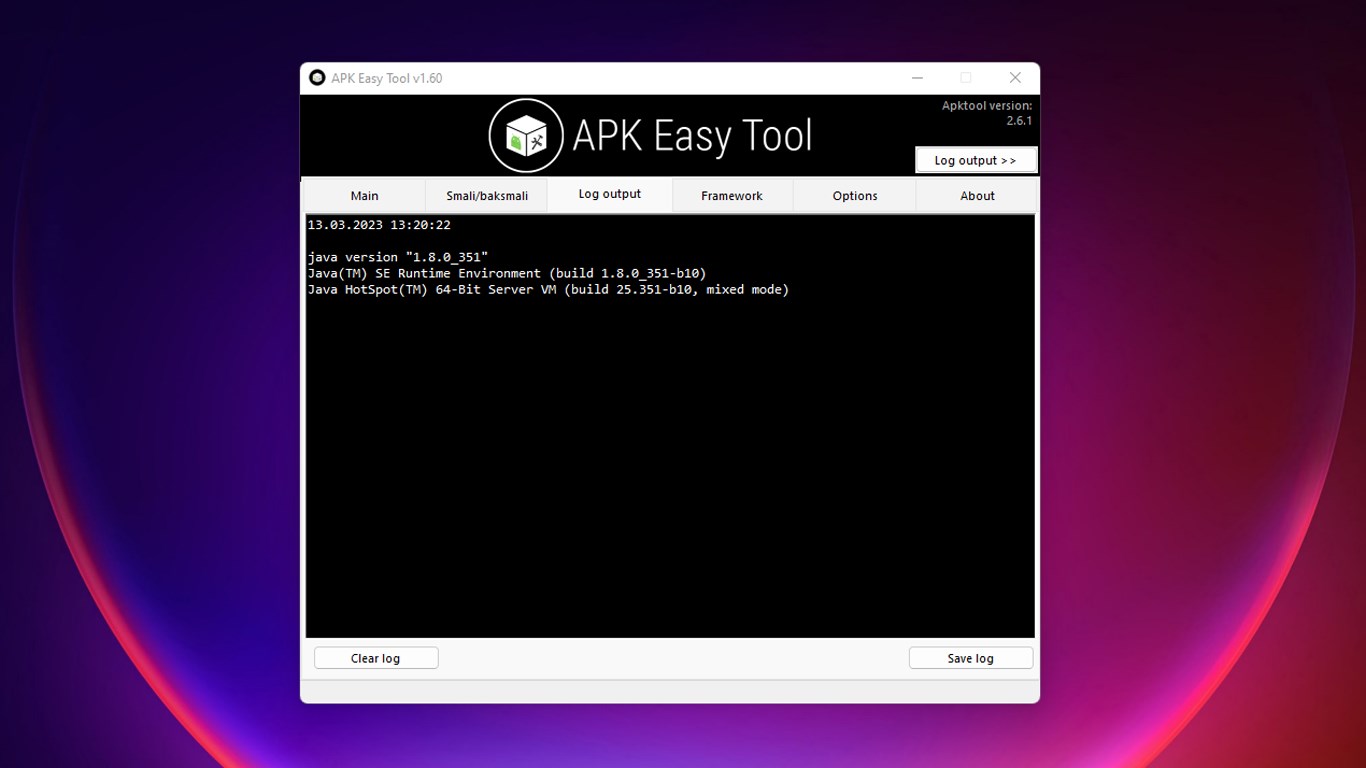Open the Main tab

point(364,196)
